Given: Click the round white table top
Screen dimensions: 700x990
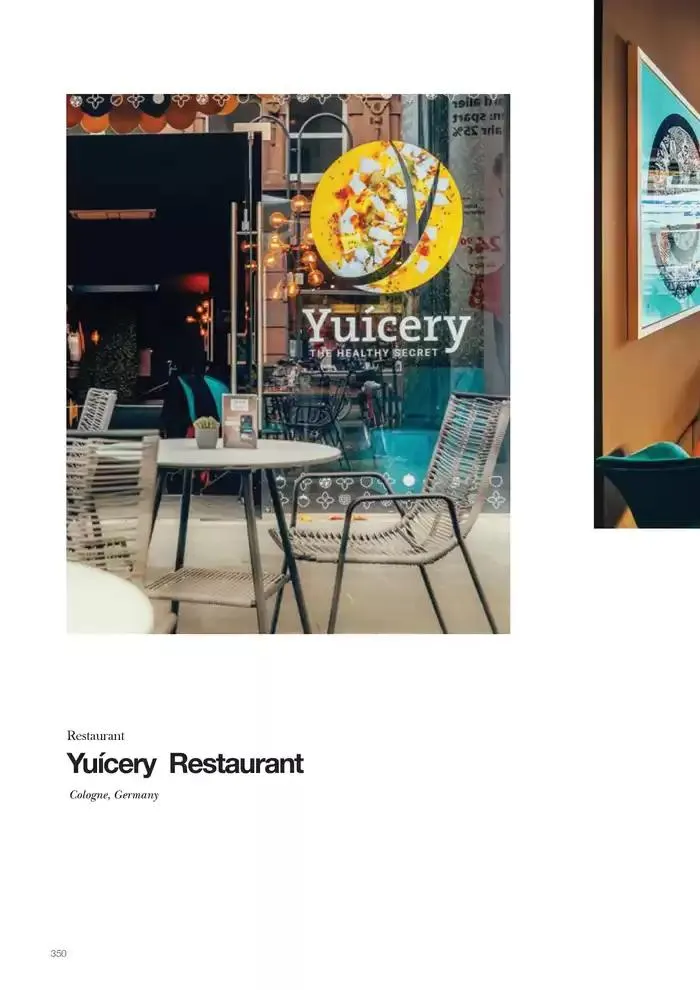Looking at the screenshot, I should (246, 454).
